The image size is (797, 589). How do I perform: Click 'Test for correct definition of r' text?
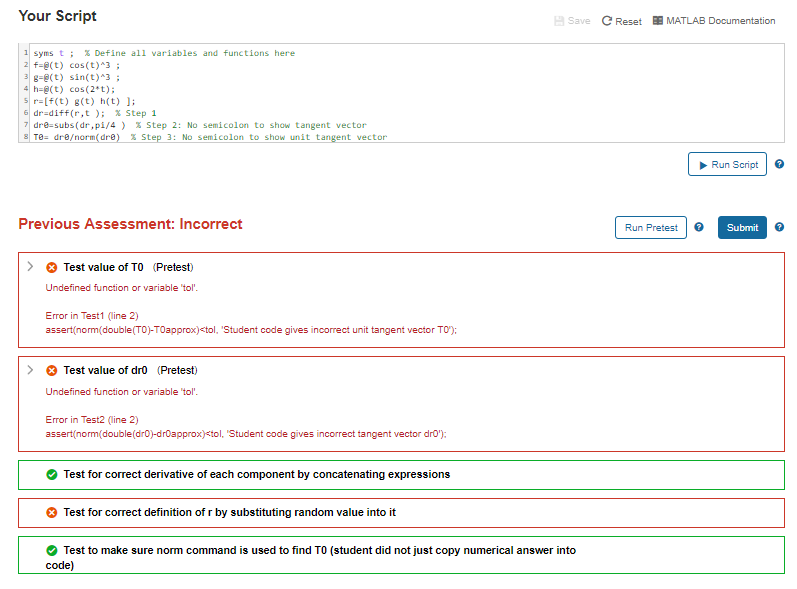[x=229, y=512]
